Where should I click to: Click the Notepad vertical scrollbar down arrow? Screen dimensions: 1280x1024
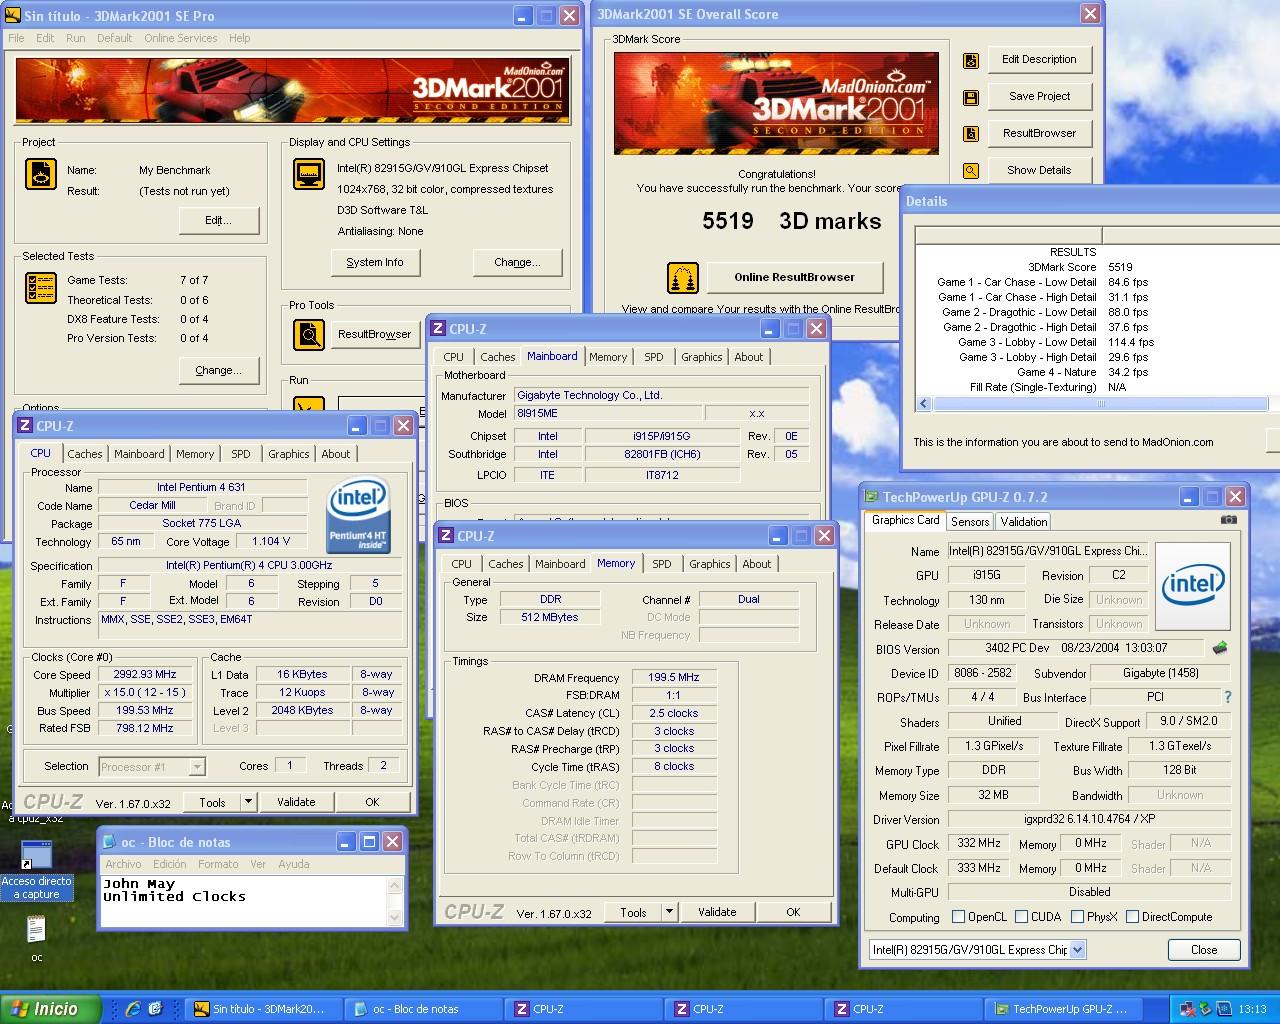click(395, 917)
